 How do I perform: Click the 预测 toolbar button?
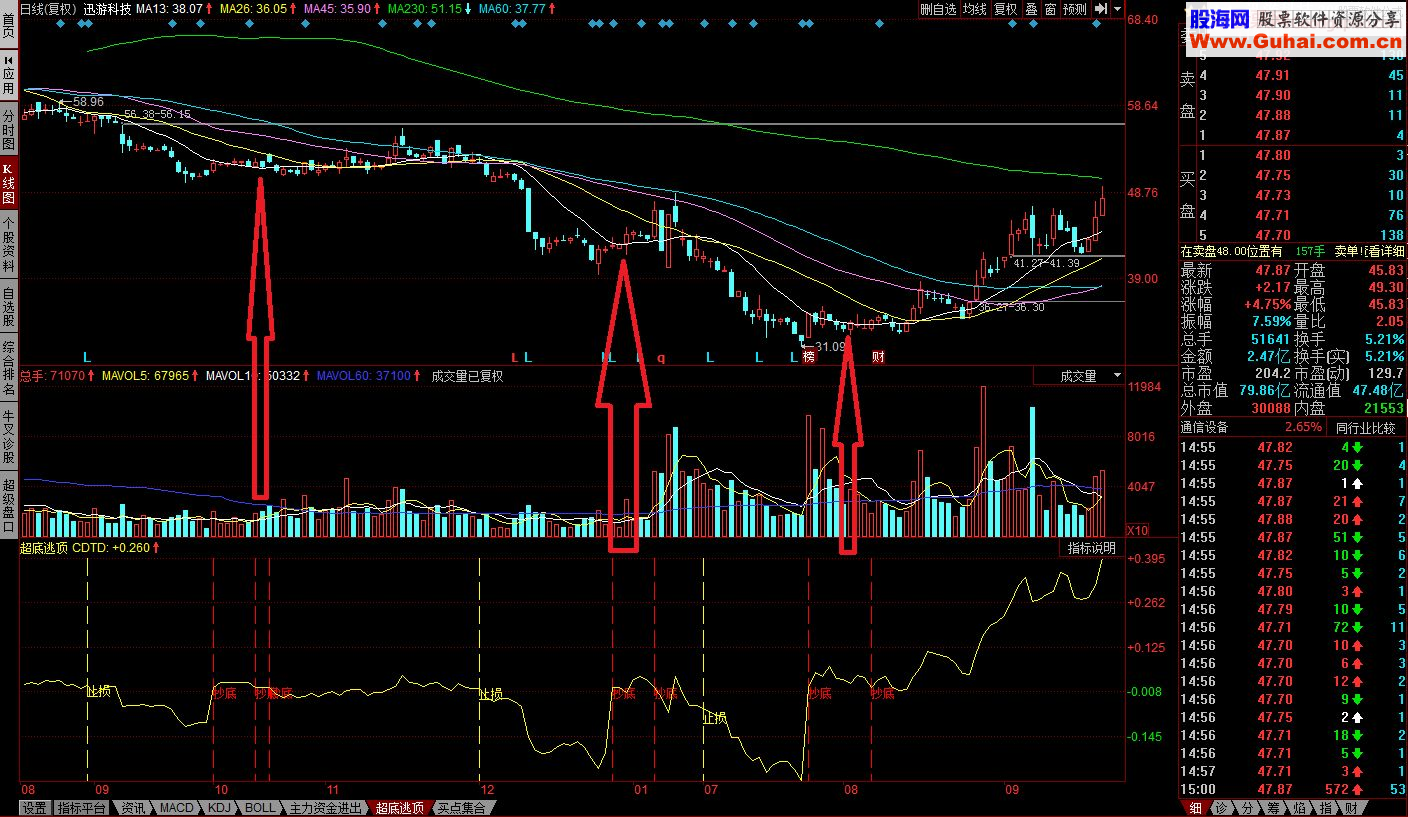coord(1075,9)
